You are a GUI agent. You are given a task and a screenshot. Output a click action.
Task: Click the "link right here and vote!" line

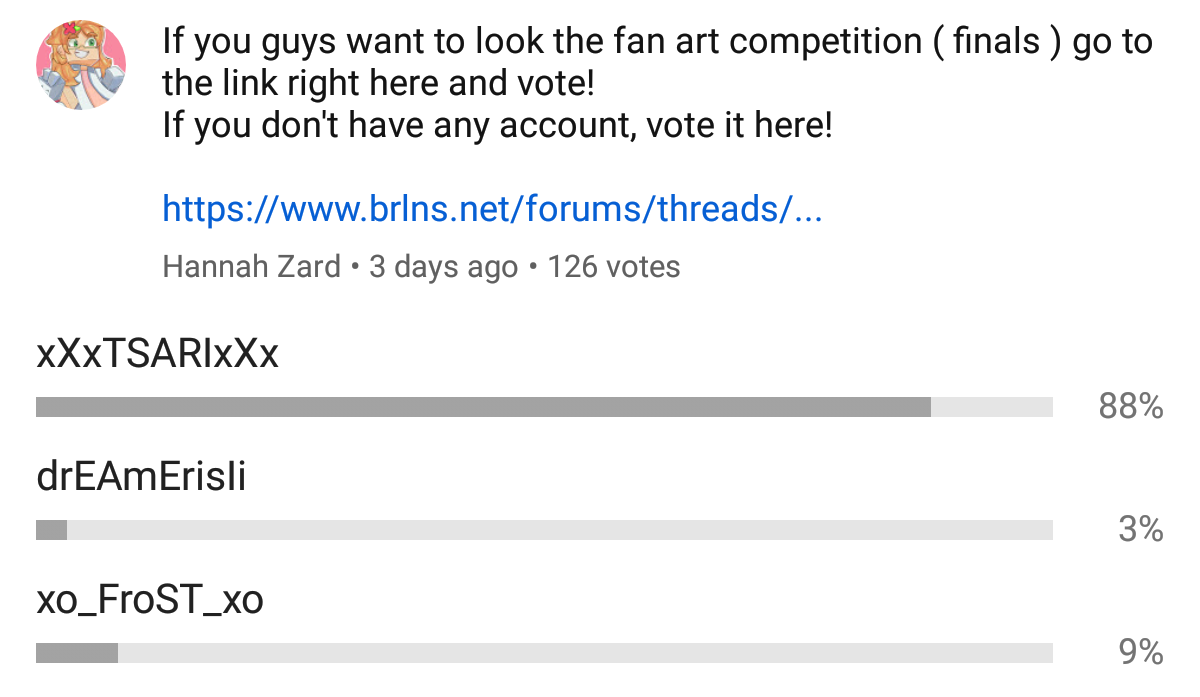click(378, 84)
